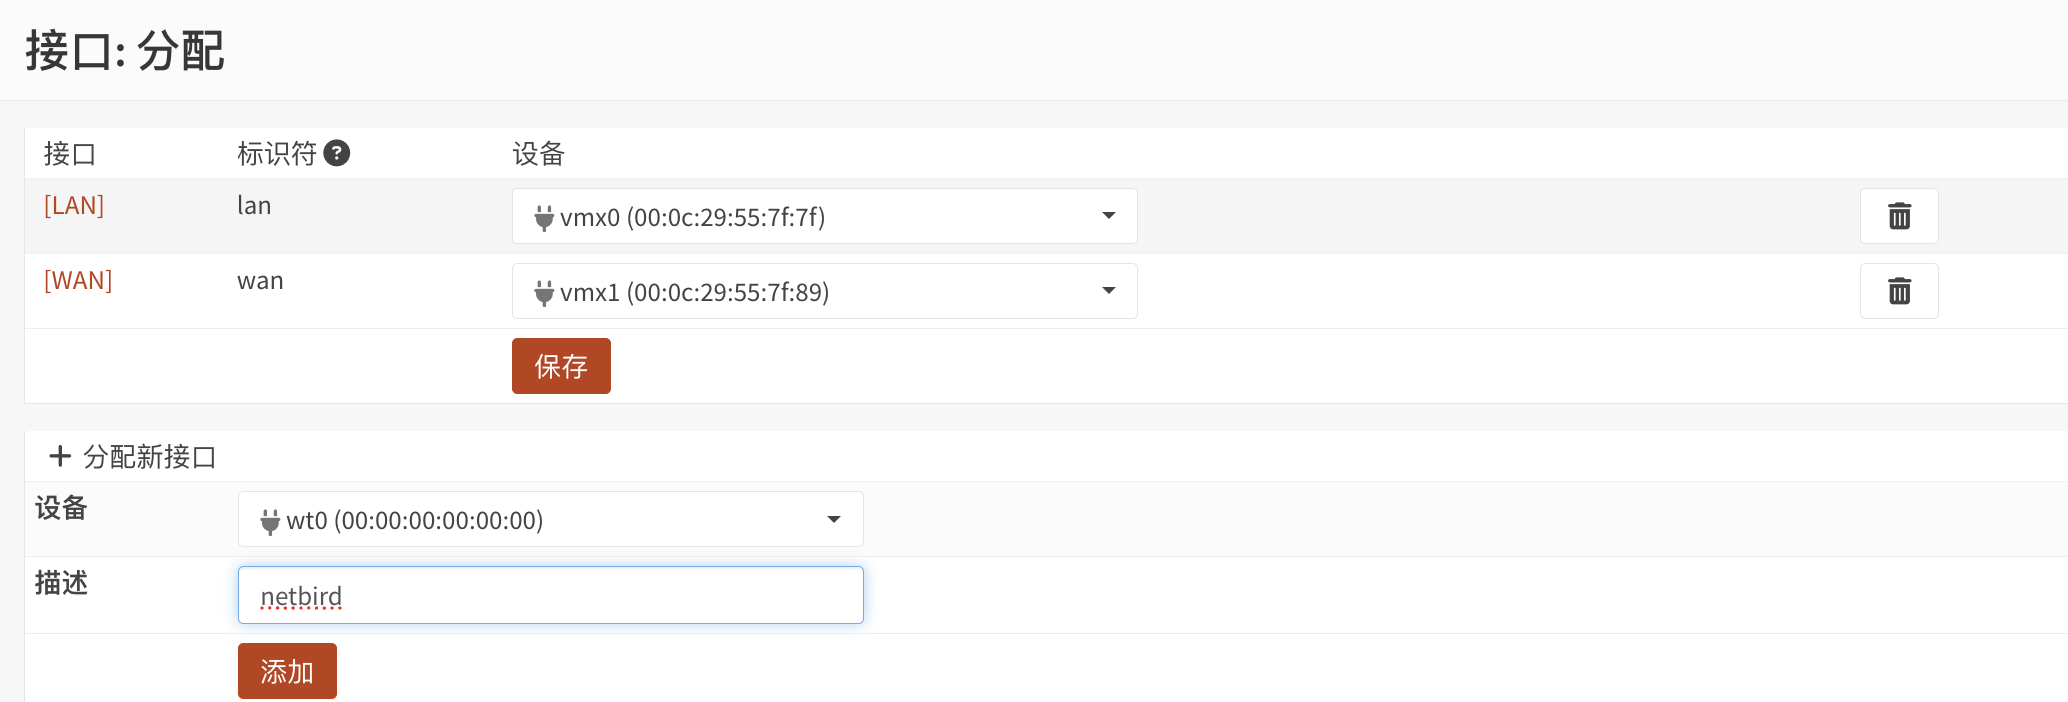Click the caret arrow of wt0 dropdown
The width and height of the screenshot is (2068, 702).
(x=834, y=519)
